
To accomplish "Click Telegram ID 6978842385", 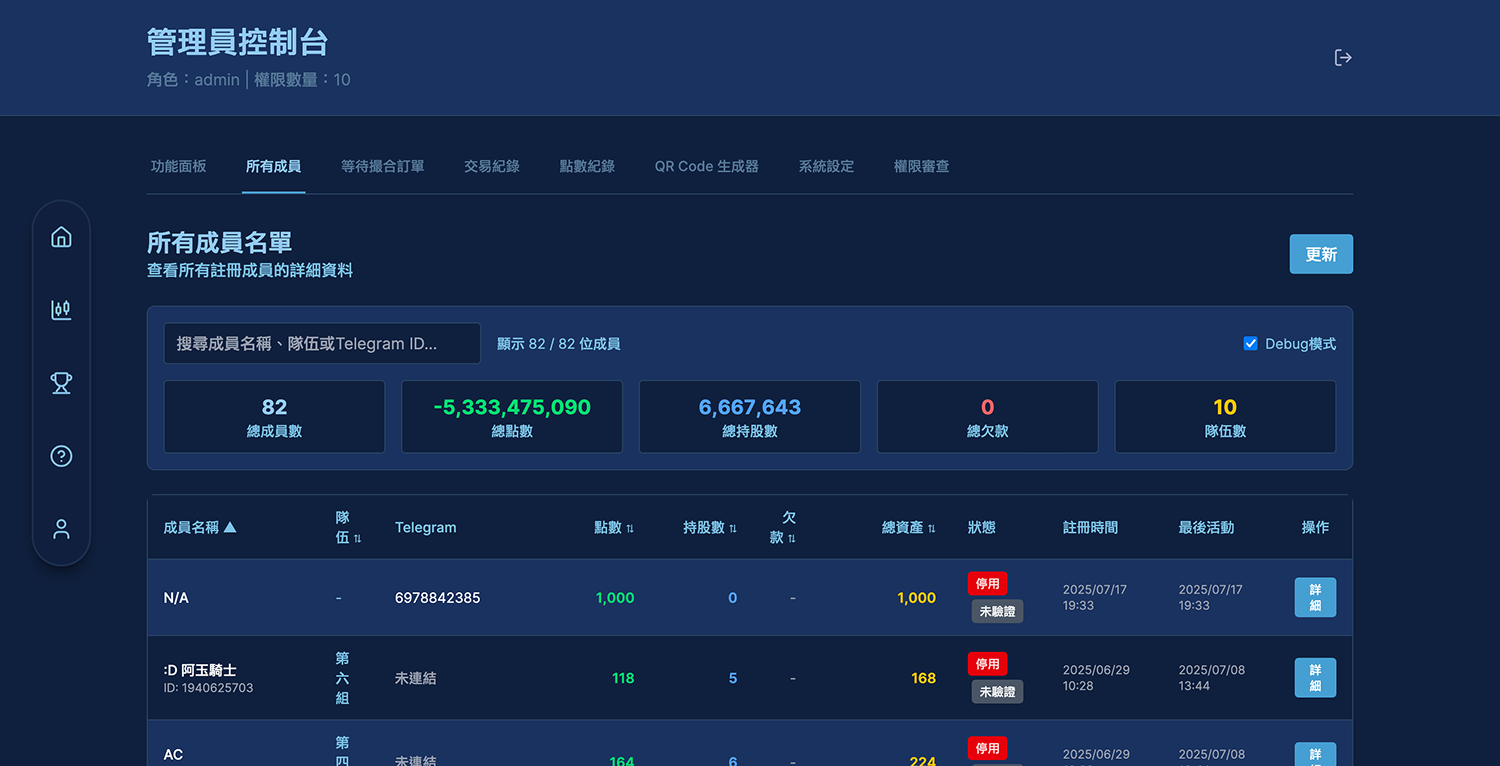I will [x=437, y=598].
